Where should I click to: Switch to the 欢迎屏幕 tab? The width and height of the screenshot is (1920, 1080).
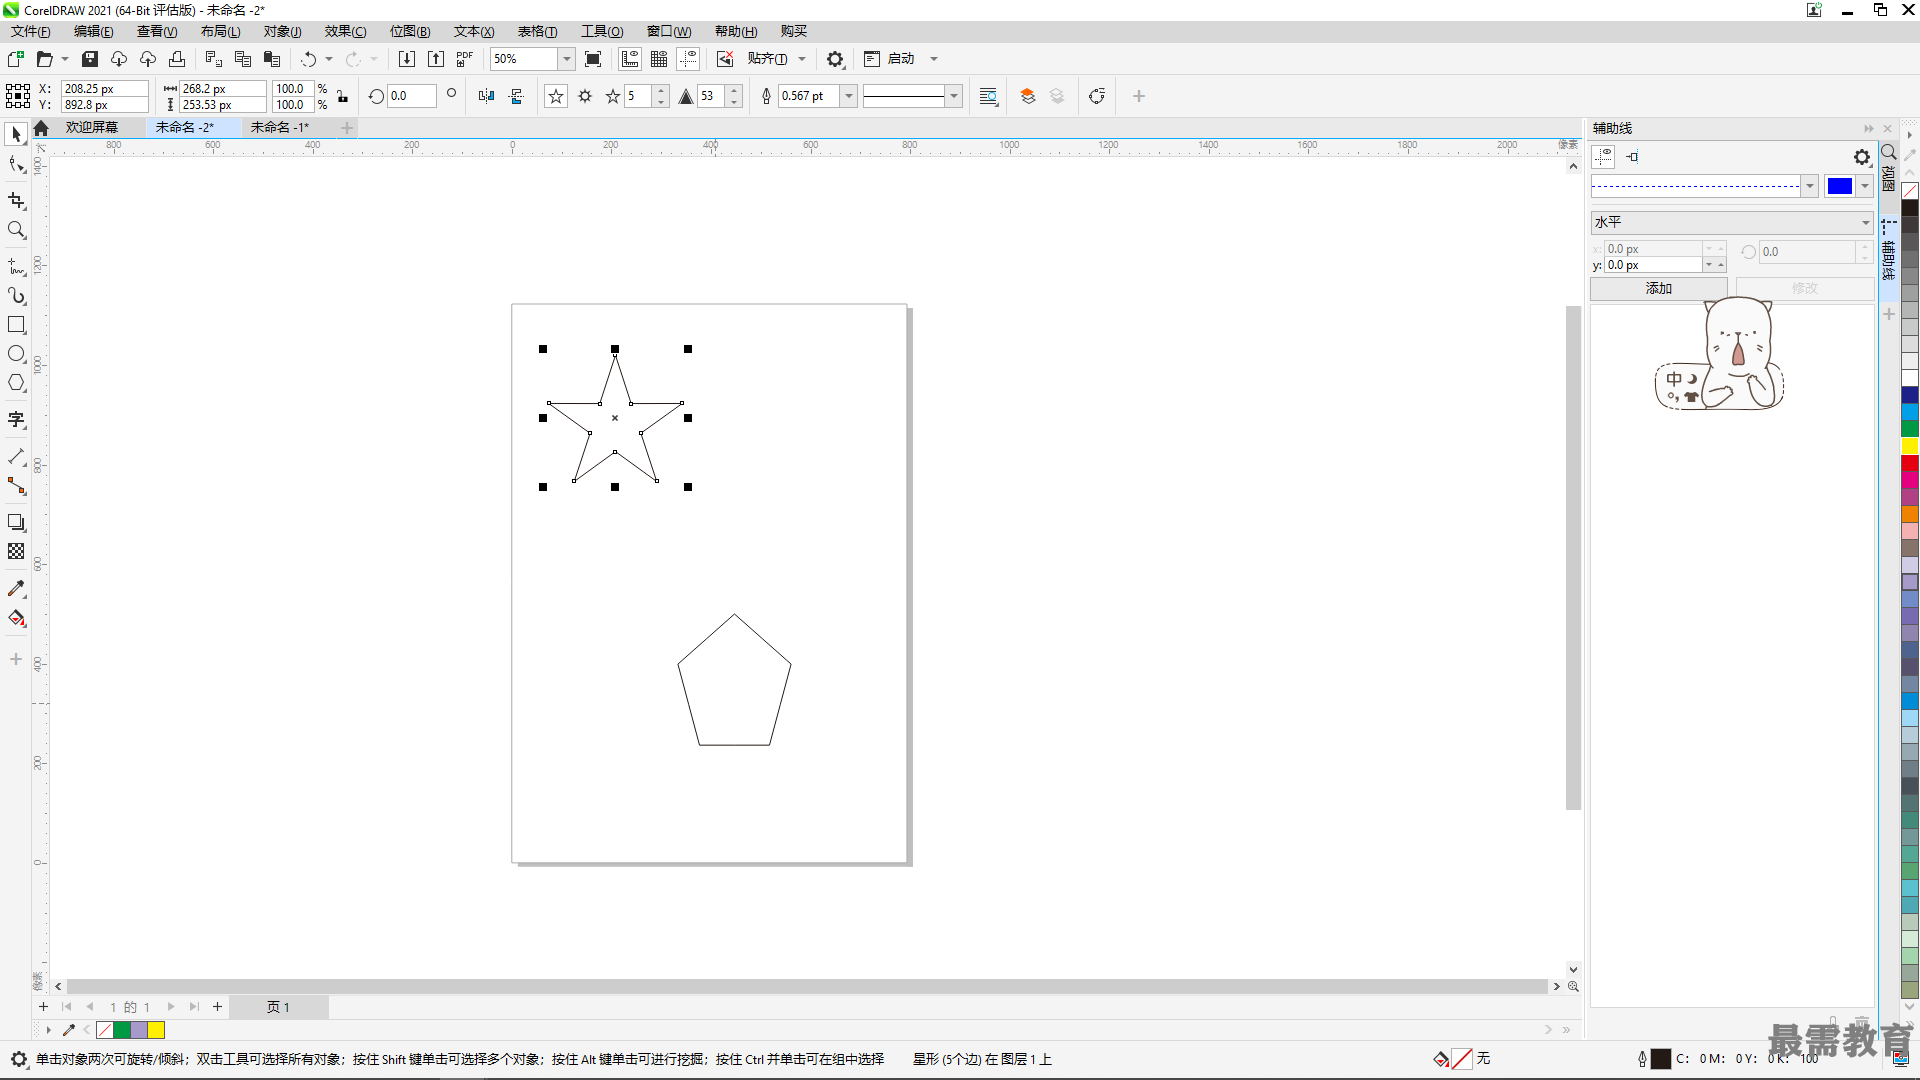point(92,127)
